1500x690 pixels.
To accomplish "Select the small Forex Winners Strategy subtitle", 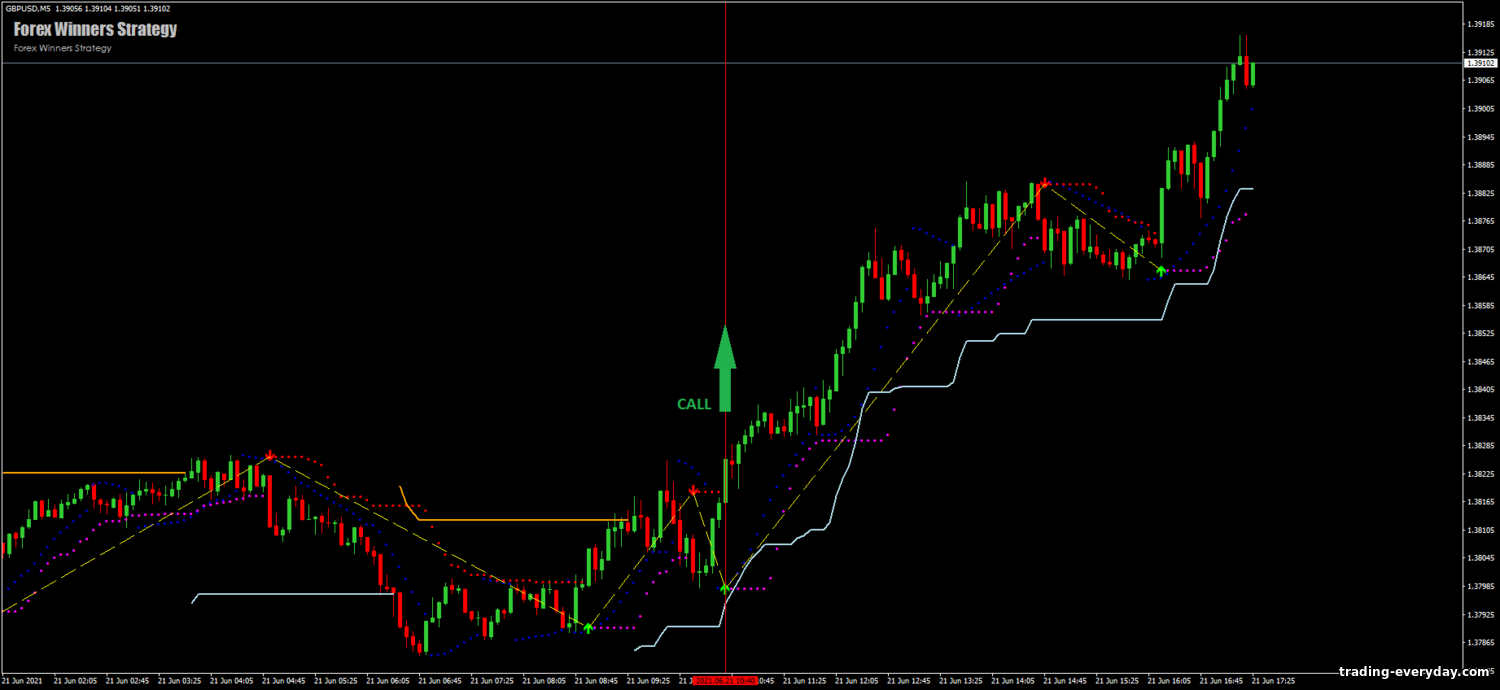I will point(62,48).
